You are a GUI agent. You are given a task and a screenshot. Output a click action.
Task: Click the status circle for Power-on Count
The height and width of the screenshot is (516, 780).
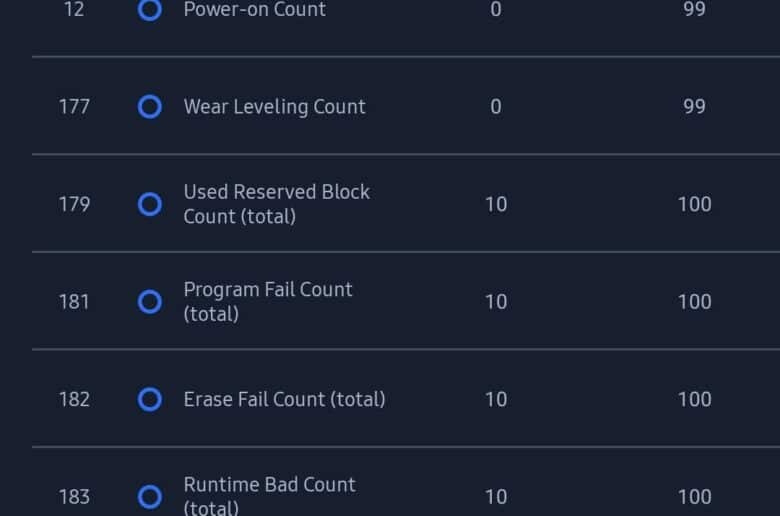tap(150, 9)
